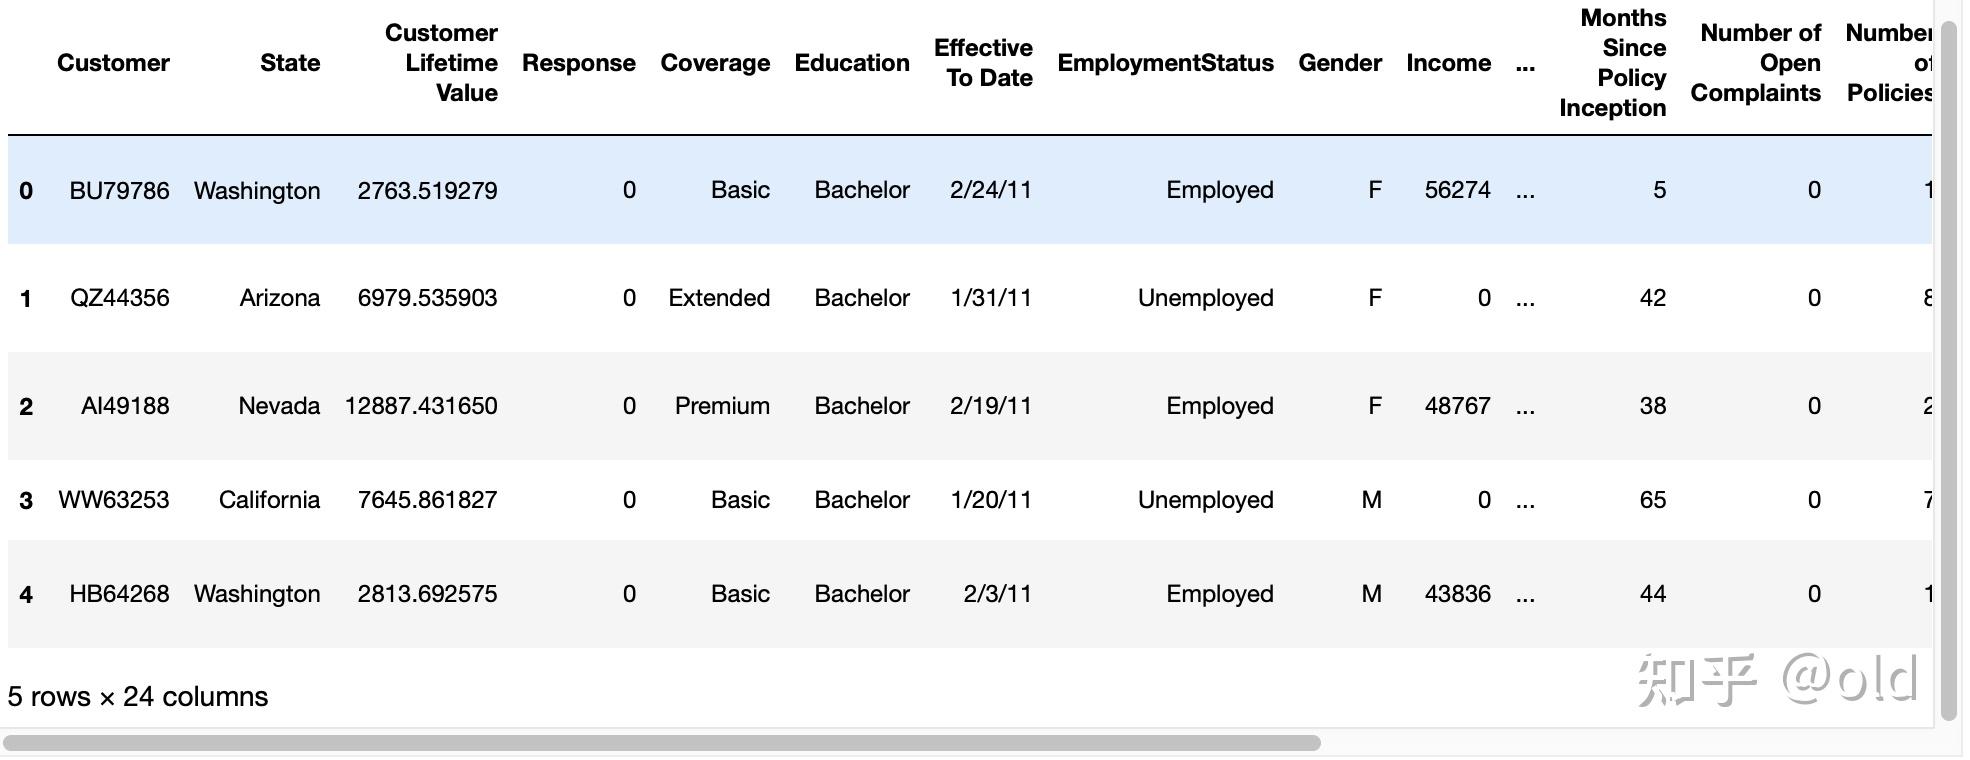
Task: Click the Arizona state cell
Action: coord(280,298)
